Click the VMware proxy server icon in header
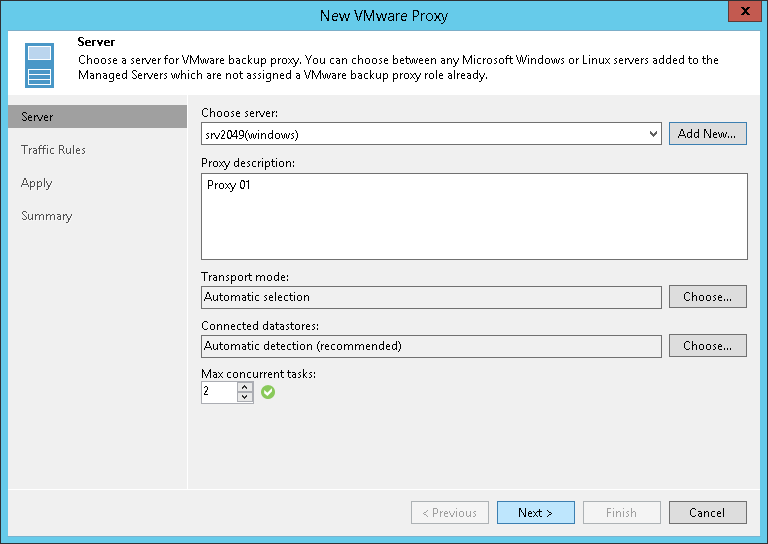768x544 pixels. 39,66
